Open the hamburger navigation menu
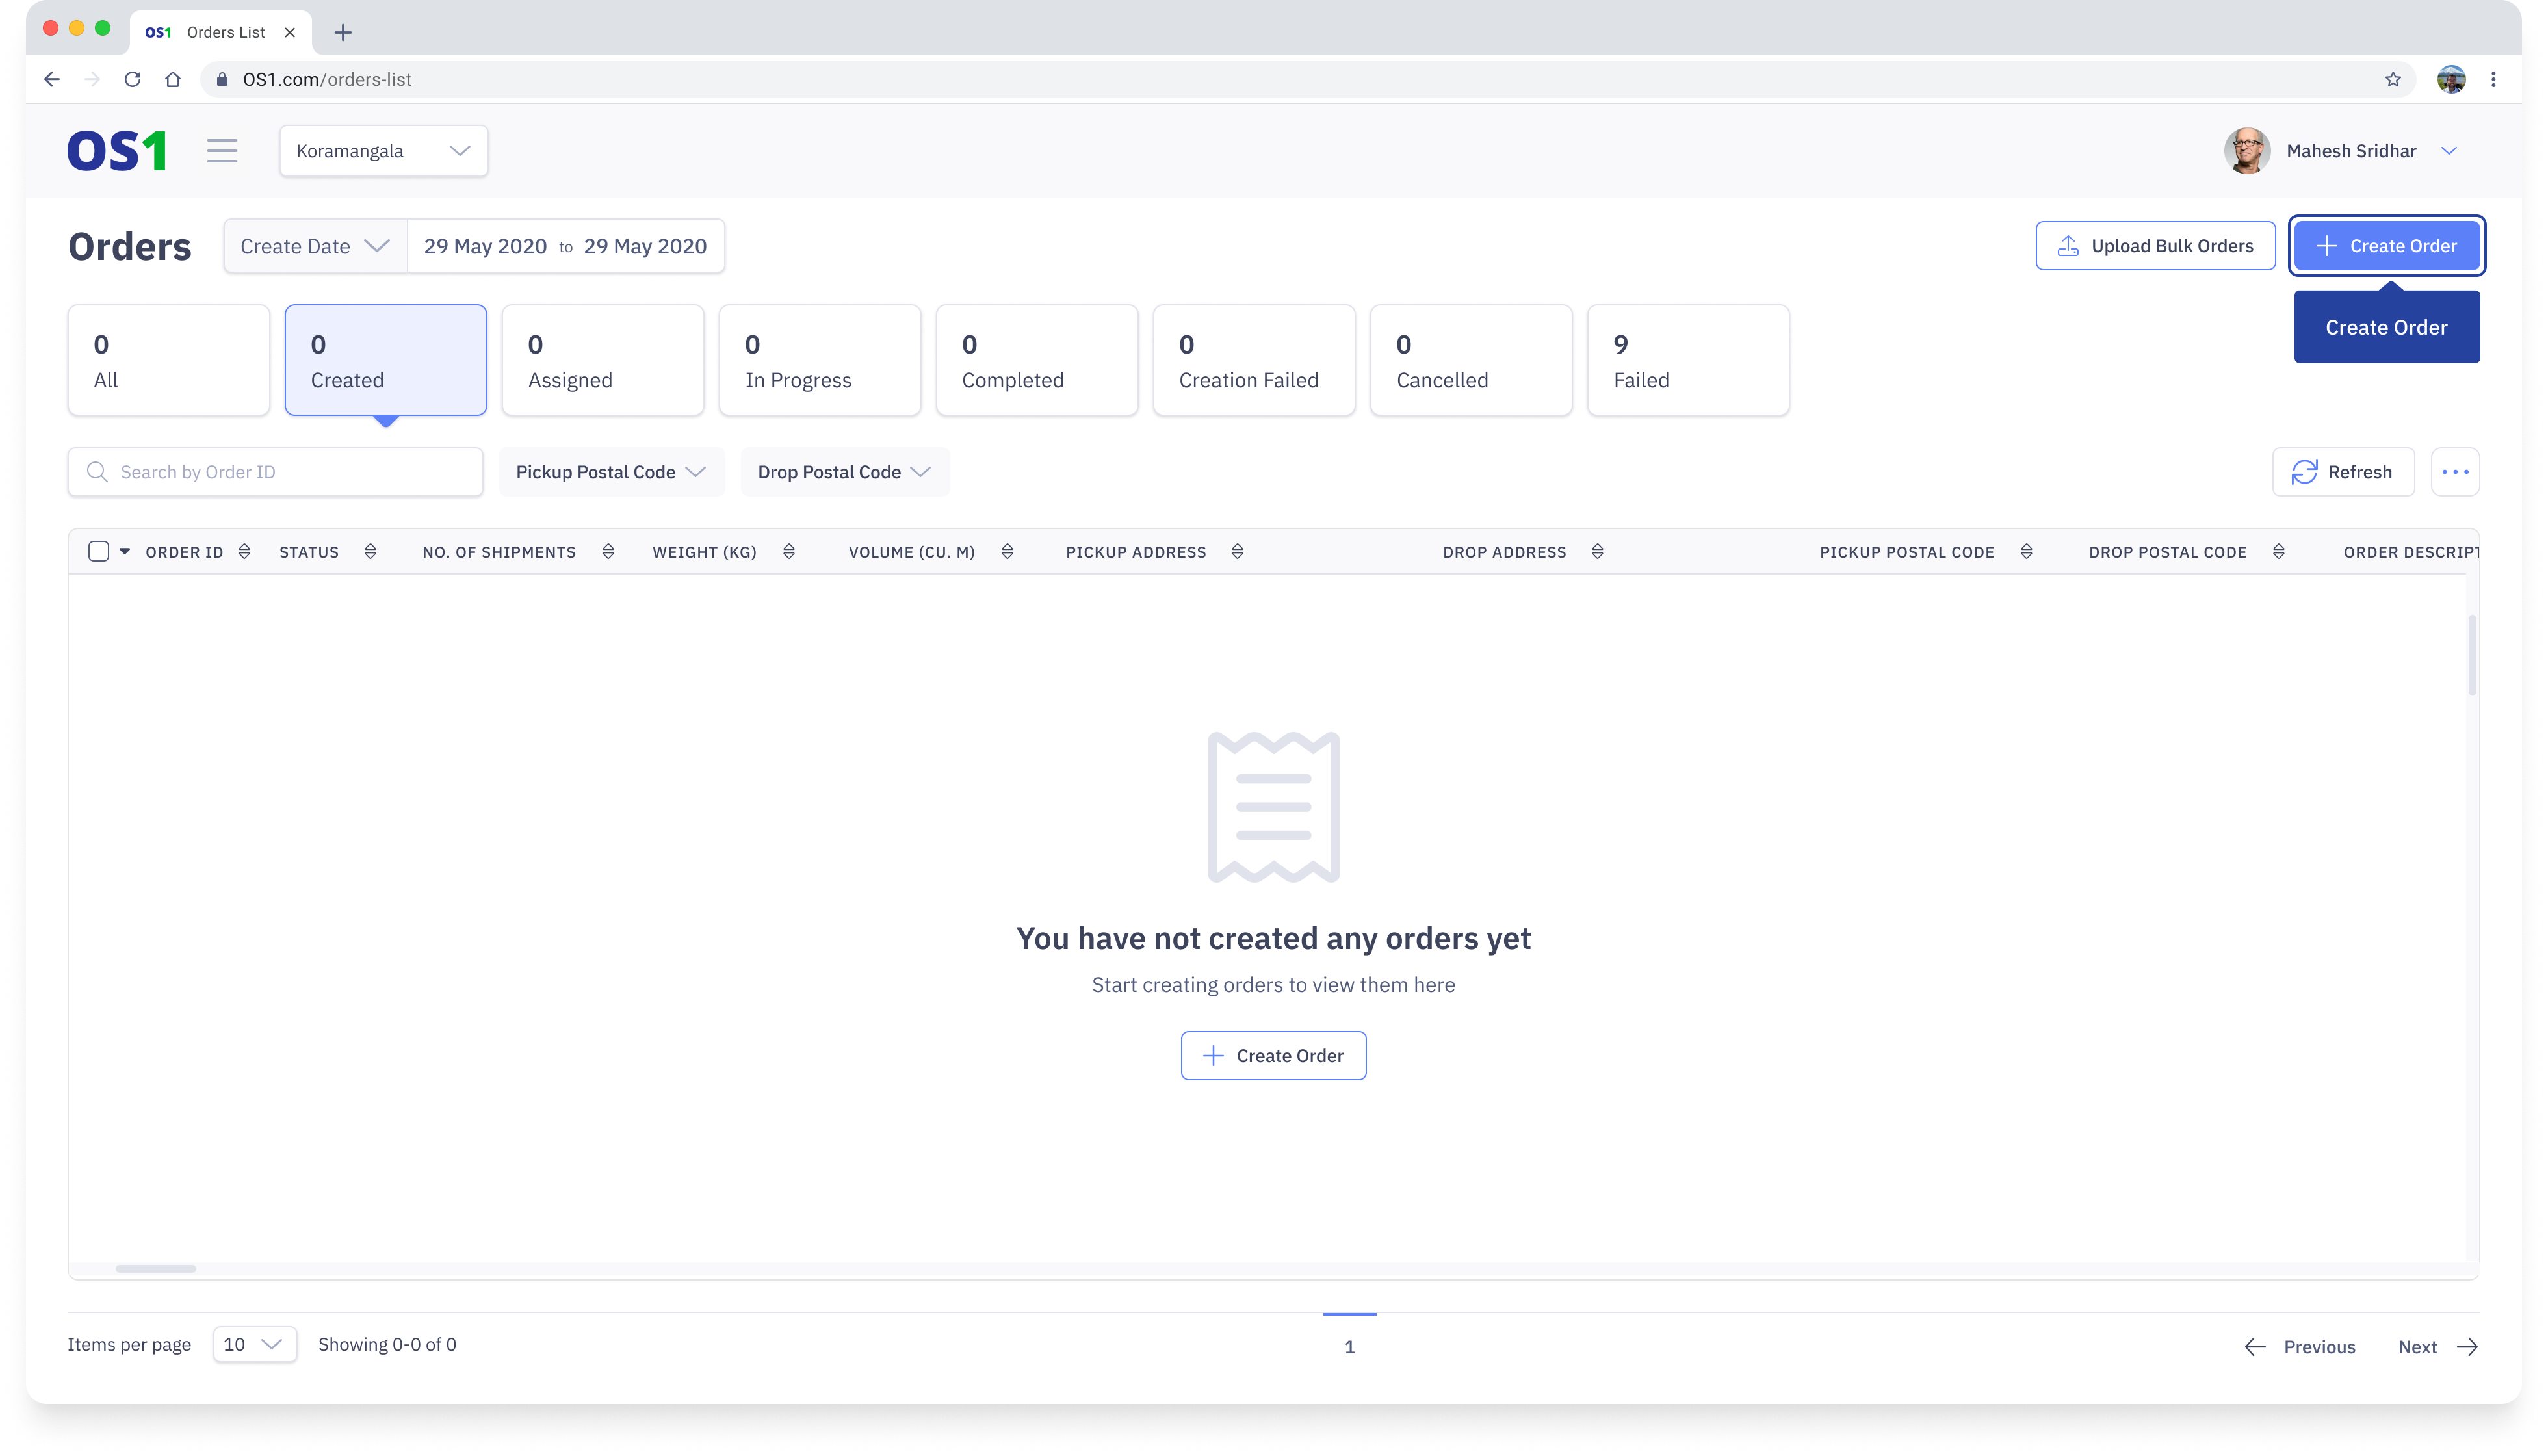 click(222, 151)
